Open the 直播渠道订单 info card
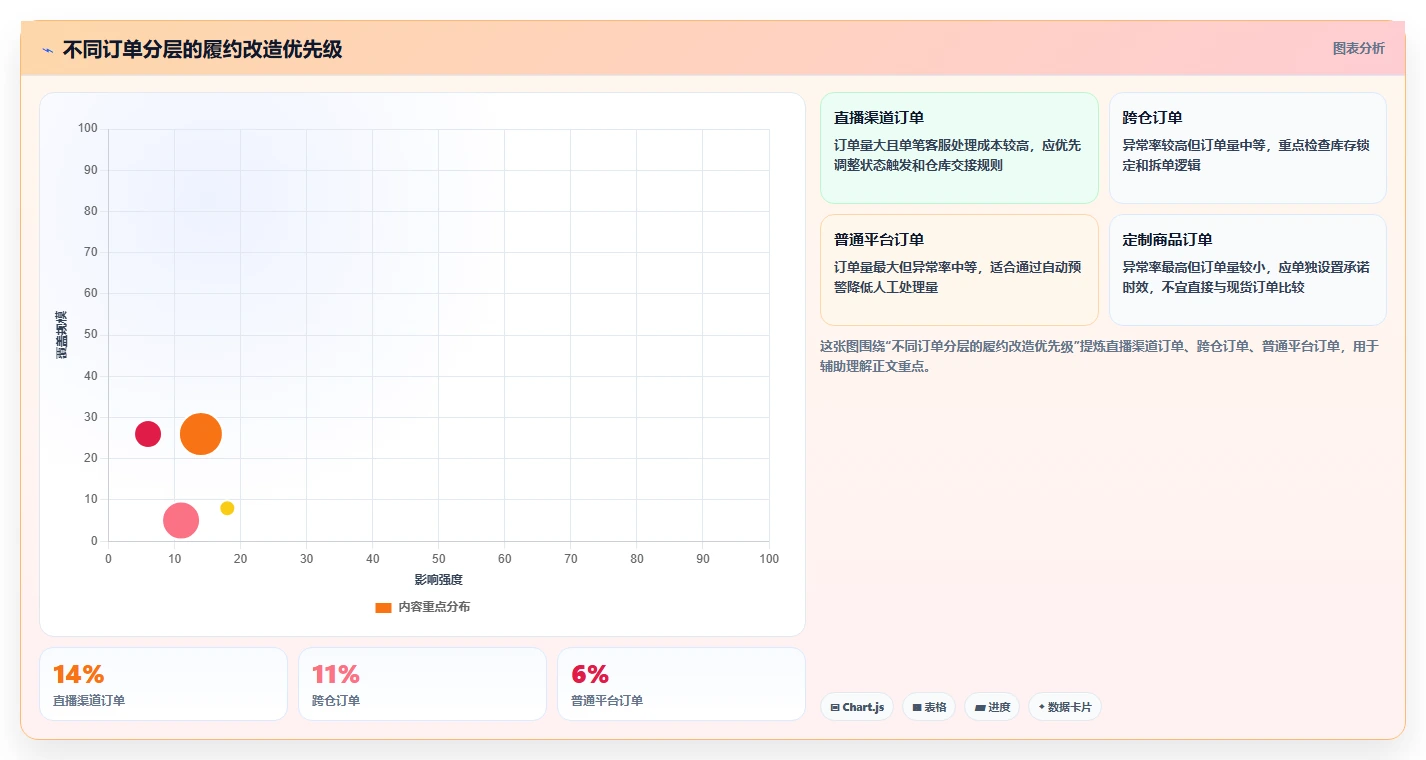Screen dimensions: 1426x760 [x=959, y=148]
